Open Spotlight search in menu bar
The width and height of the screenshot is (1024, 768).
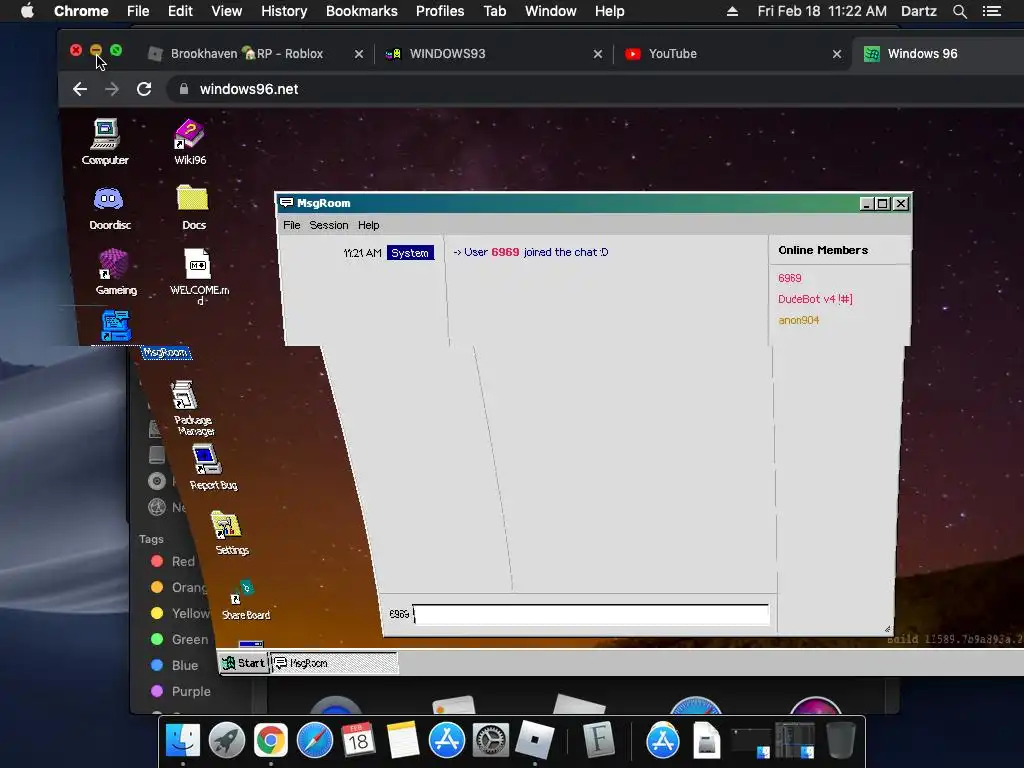[x=959, y=11]
